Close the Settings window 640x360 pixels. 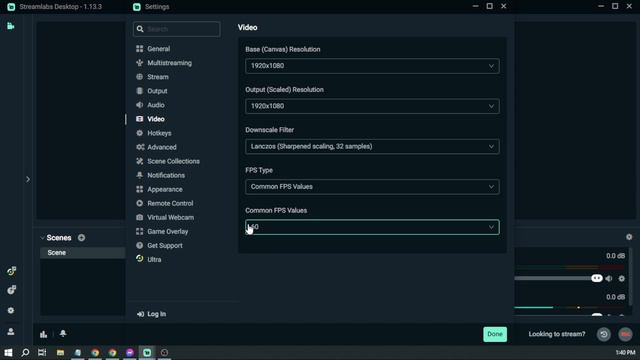click(x=504, y=6)
